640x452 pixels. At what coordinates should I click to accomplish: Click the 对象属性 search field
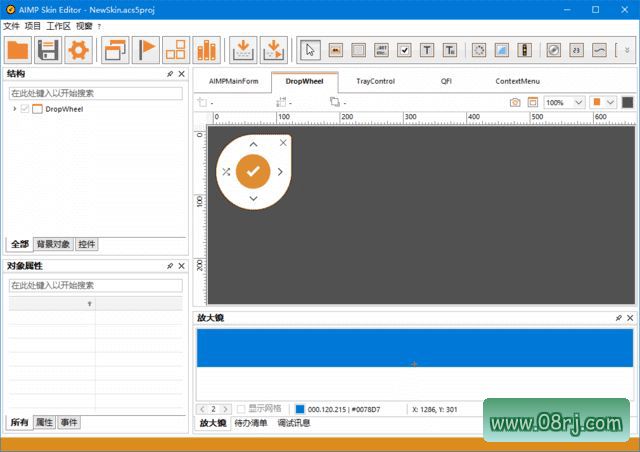(96, 285)
